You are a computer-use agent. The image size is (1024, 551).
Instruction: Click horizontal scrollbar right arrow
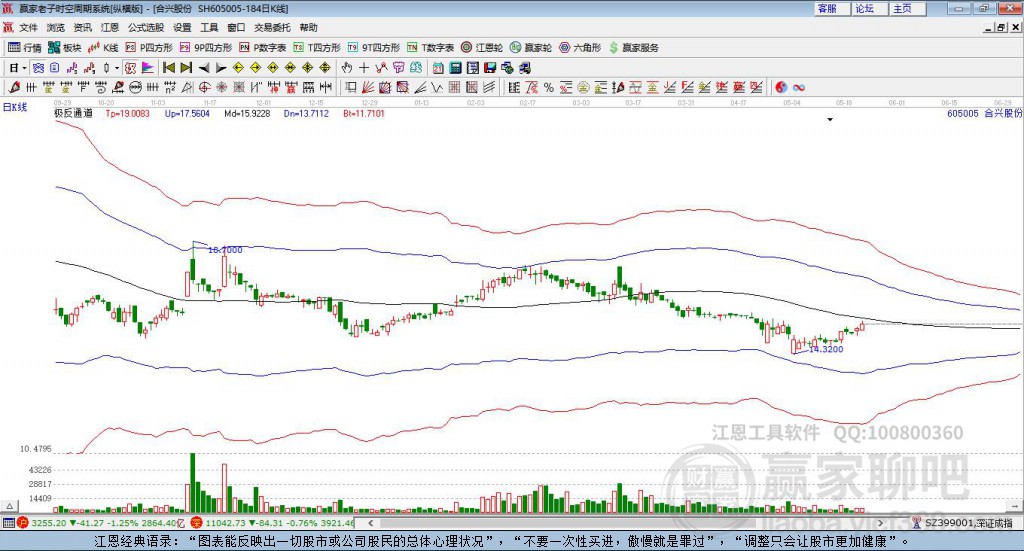[880, 523]
